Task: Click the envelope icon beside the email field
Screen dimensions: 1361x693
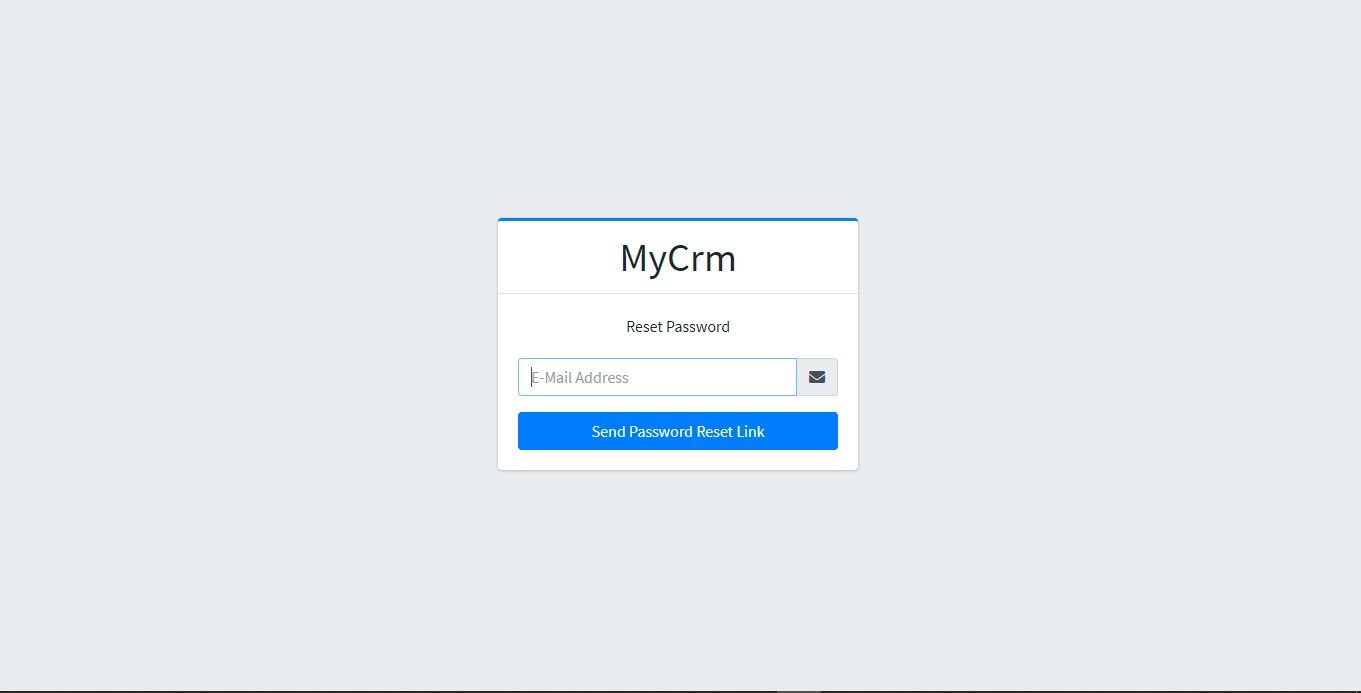Action: [817, 377]
